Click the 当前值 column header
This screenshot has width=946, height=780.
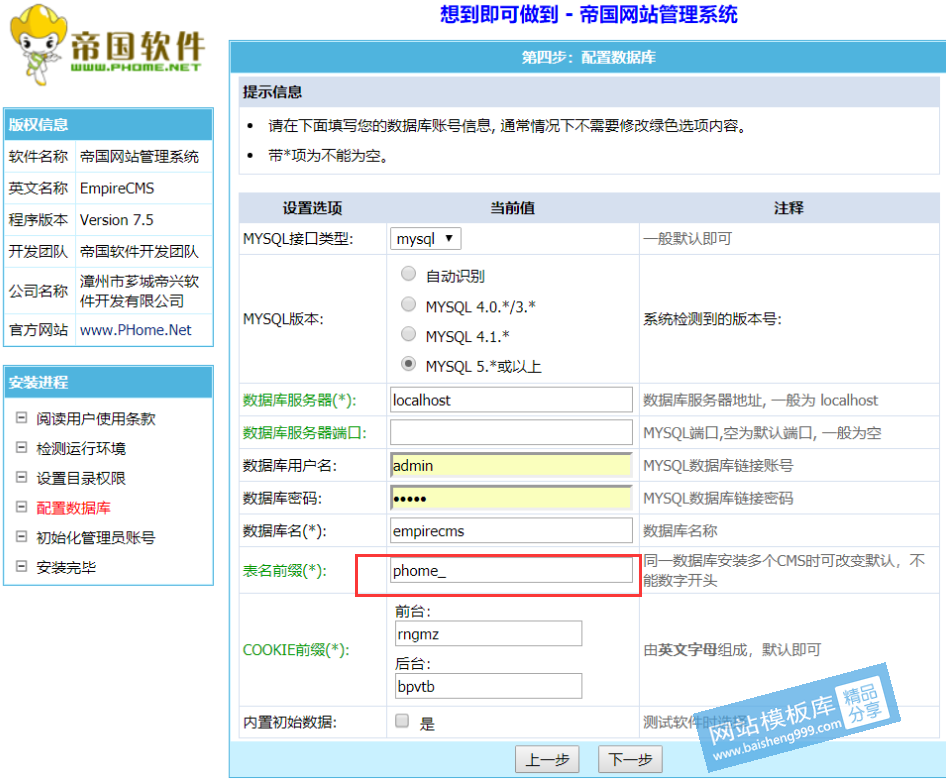[x=512, y=208]
